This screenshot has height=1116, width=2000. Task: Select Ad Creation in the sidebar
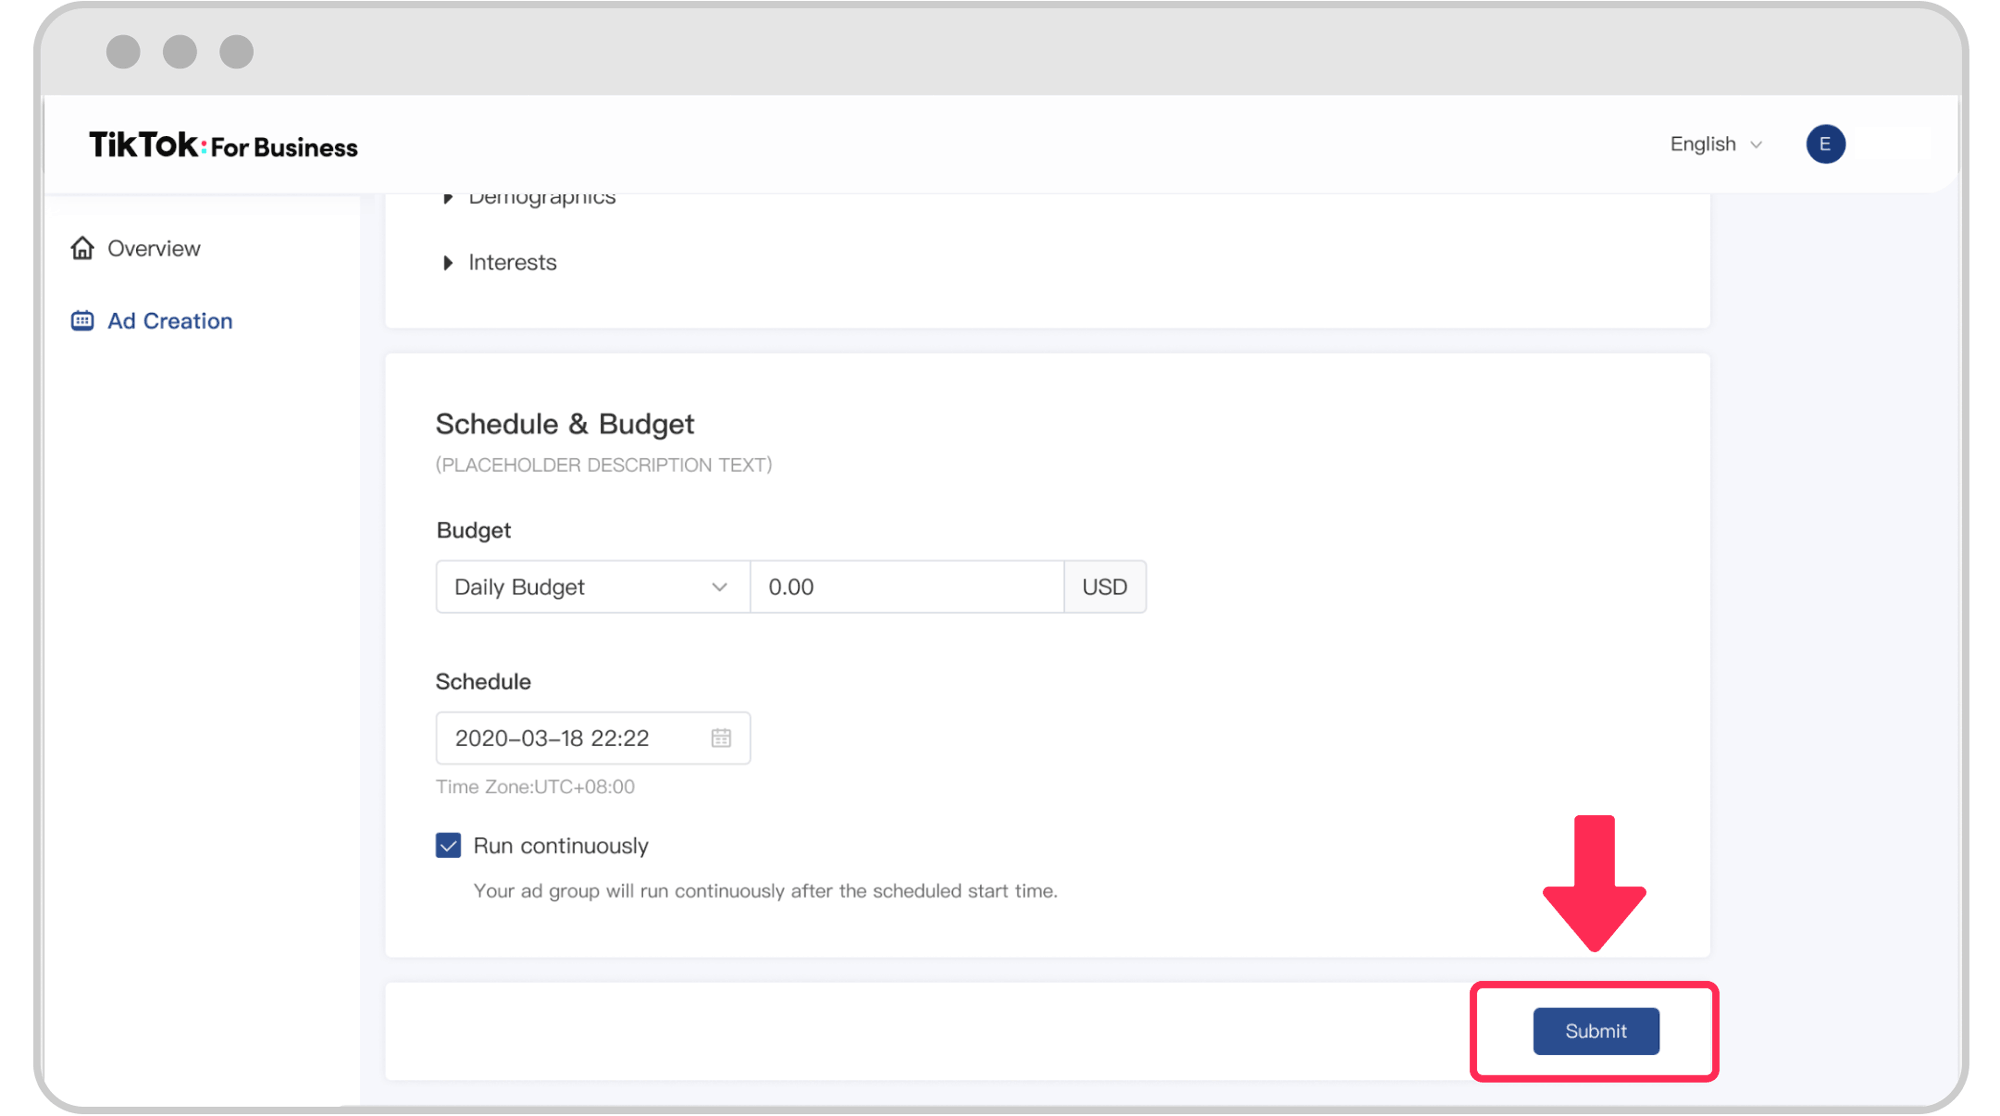(x=170, y=321)
